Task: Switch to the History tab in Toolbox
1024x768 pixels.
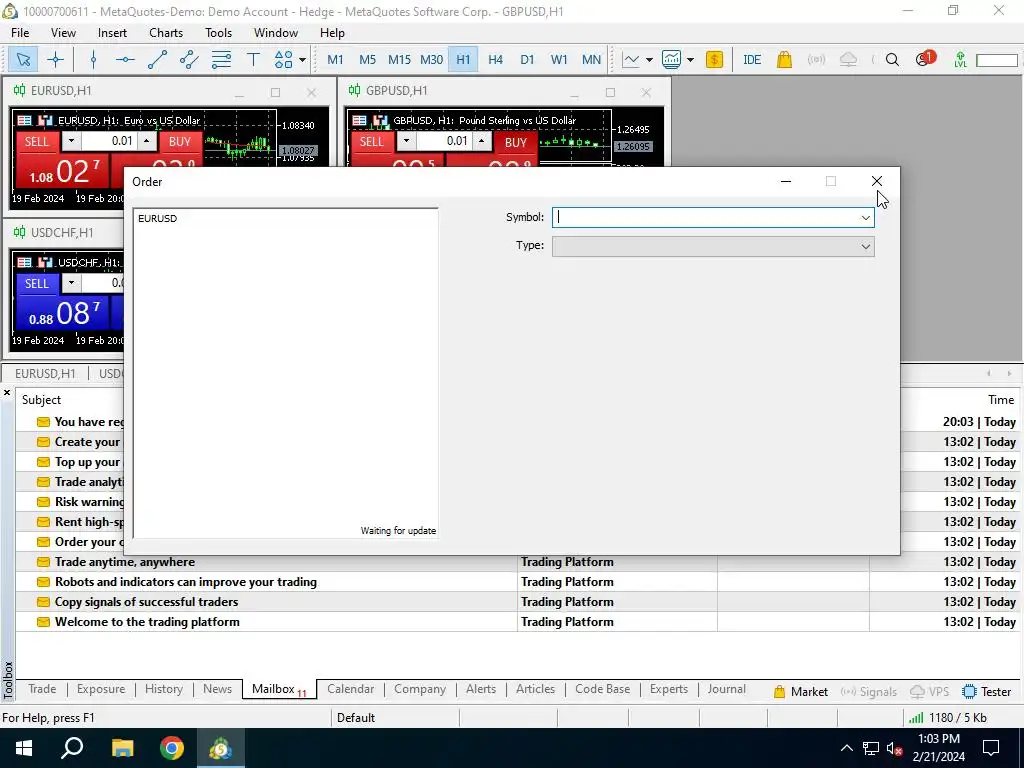Action: pos(164,689)
